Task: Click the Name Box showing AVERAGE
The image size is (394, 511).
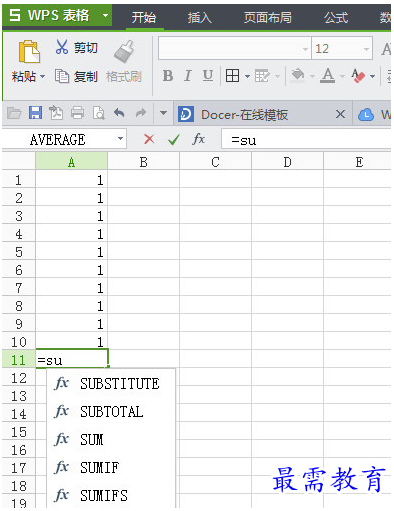Action: coord(58,139)
